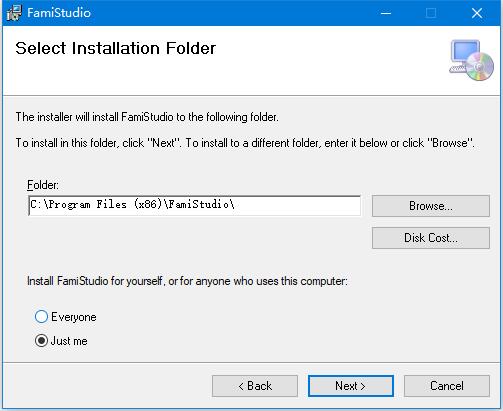Minimize the FamiStudio installer window
The width and height of the screenshot is (503, 411).
tap(386, 13)
